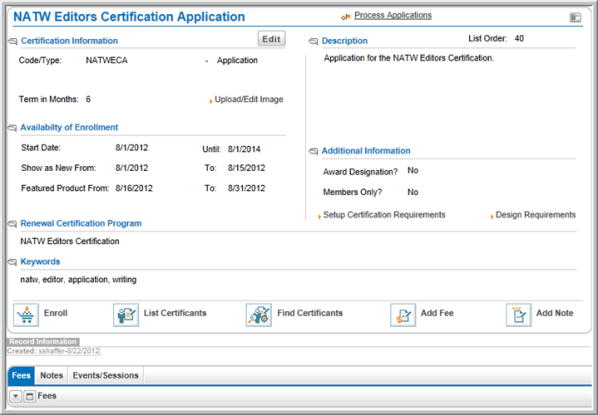Click the Featured Product From date 8/16/2012
Screen dimensions: 598x415
click(134, 188)
